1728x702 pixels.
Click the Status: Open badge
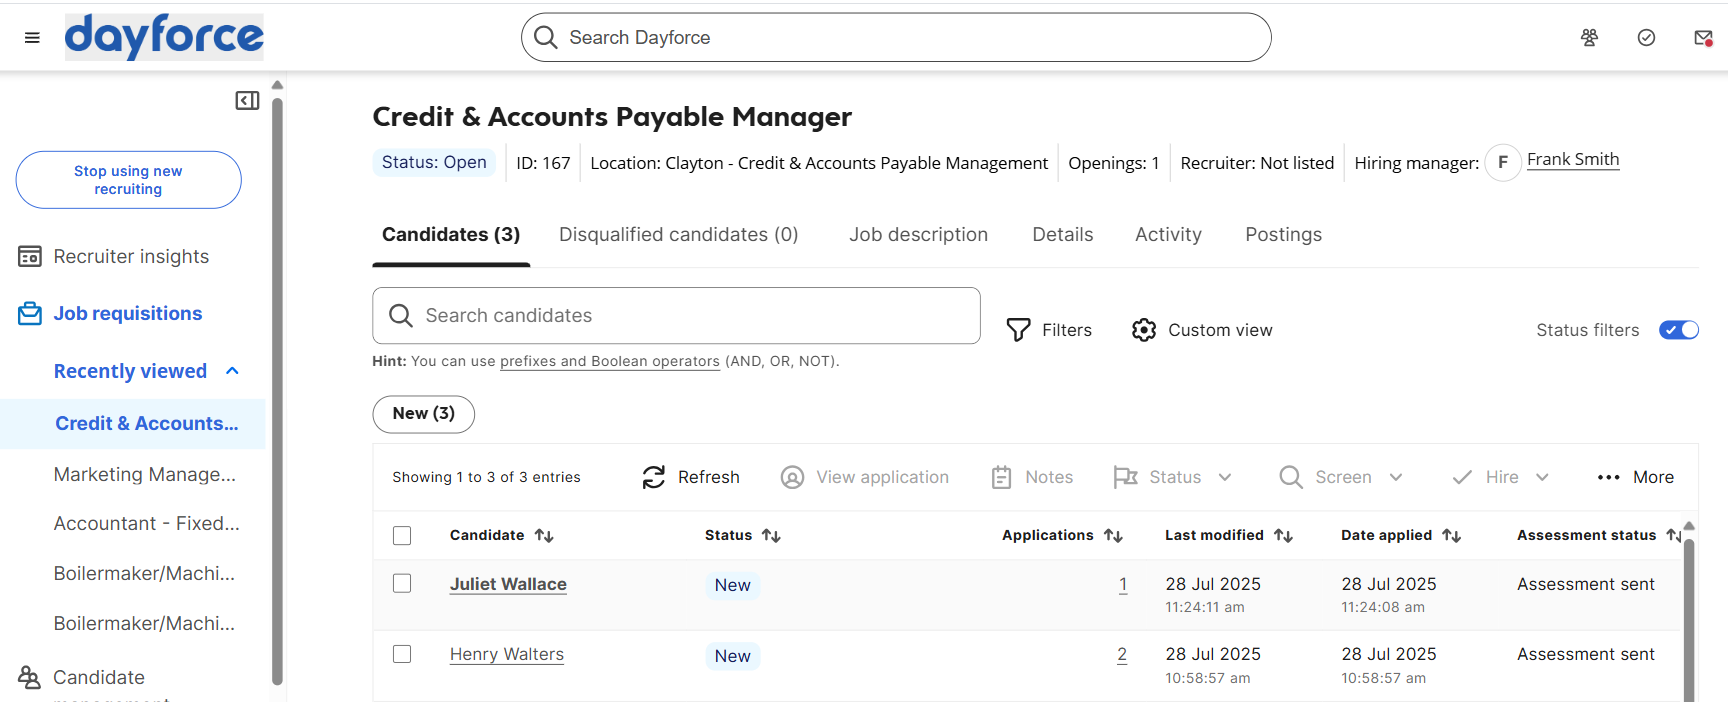pos(434,162)
